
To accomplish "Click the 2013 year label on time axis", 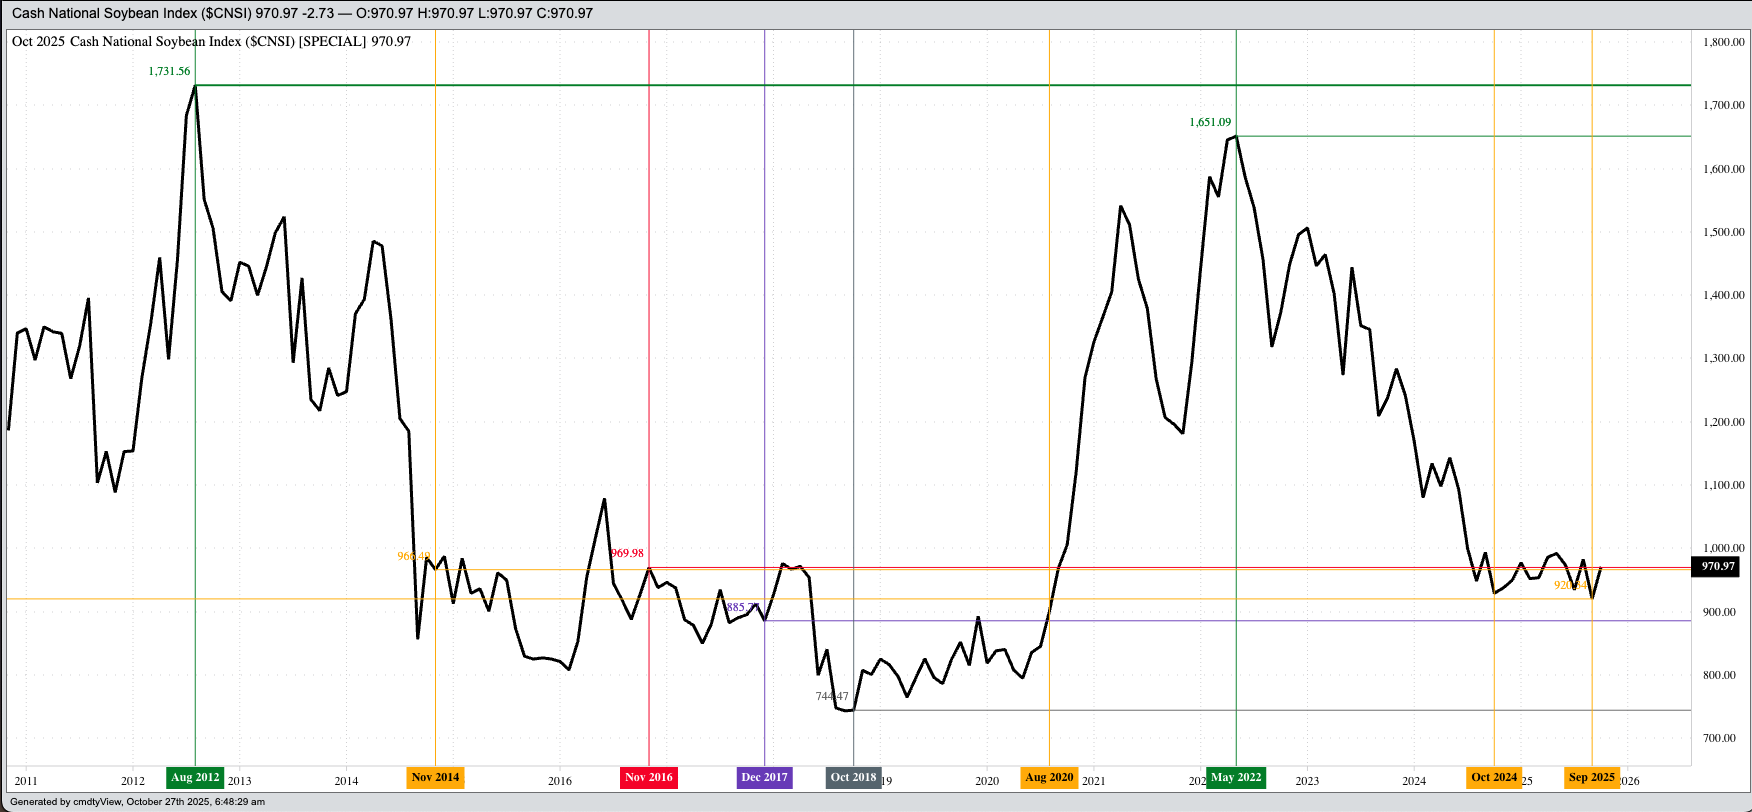I will [240, 781].
